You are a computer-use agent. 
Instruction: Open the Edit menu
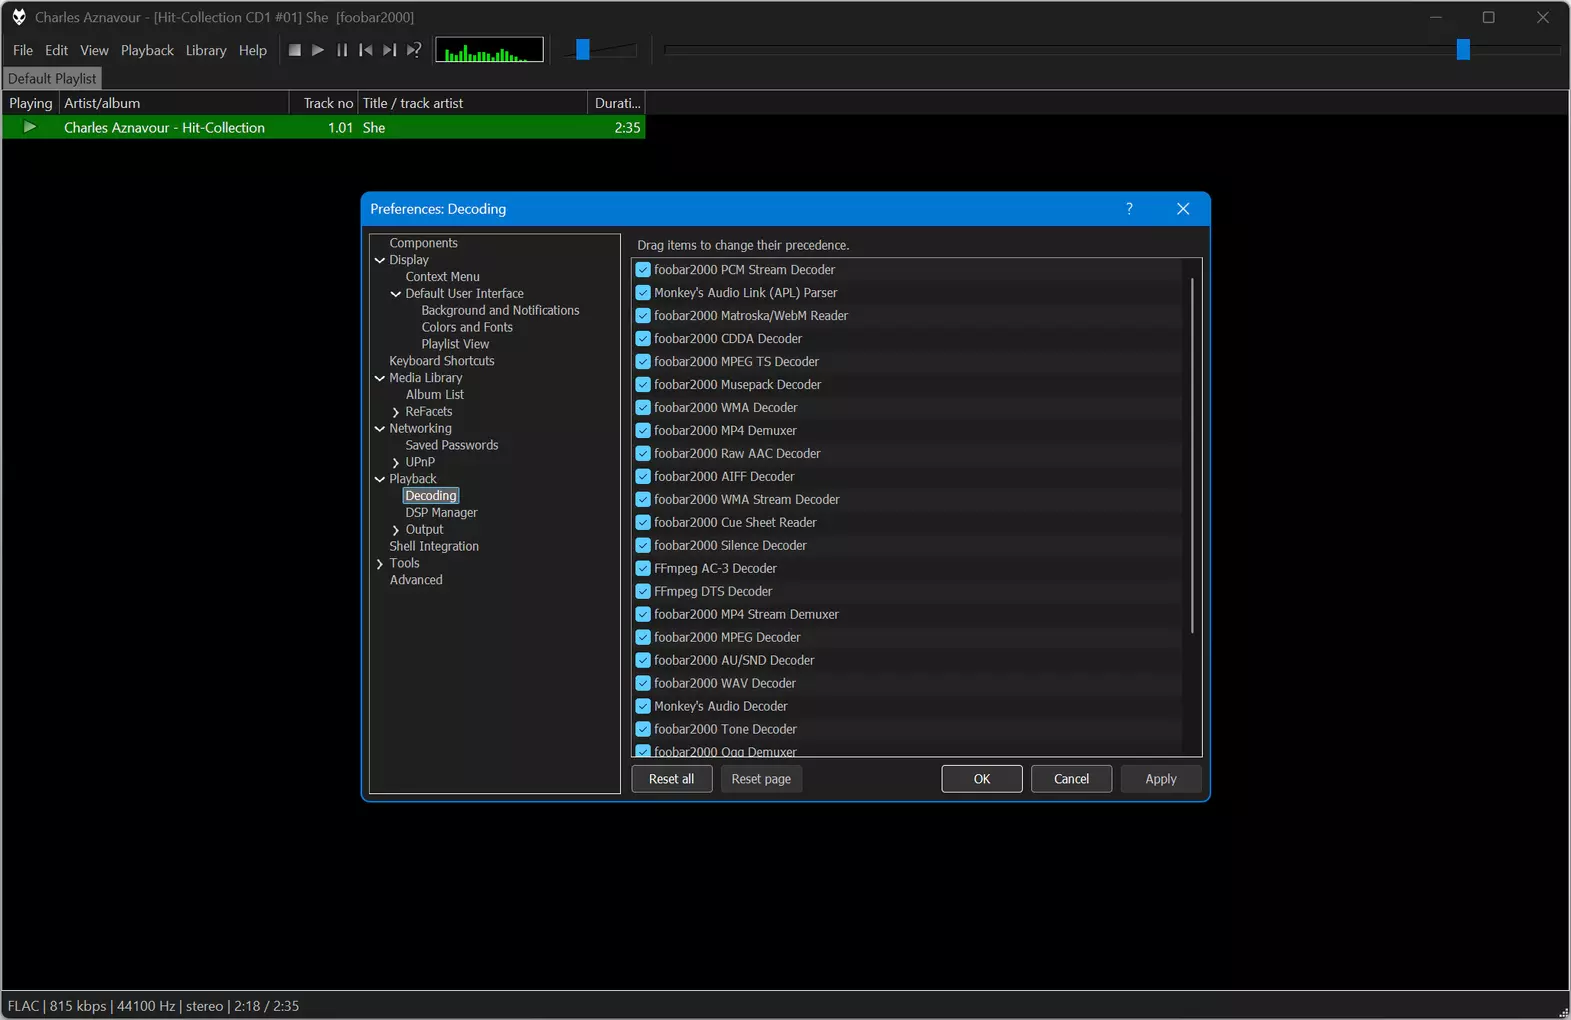(x=57, y=50)
